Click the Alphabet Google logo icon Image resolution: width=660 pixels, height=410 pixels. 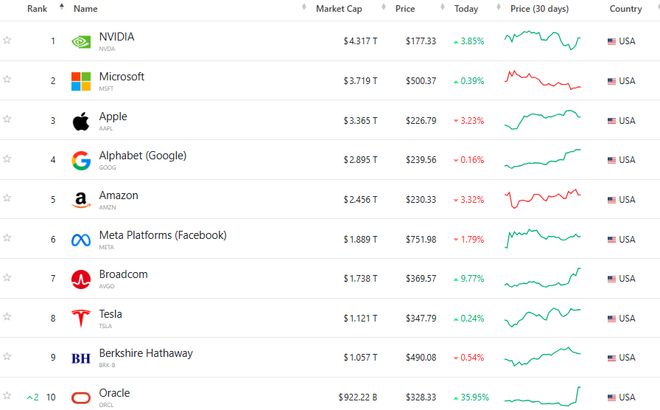pos(81,160)
